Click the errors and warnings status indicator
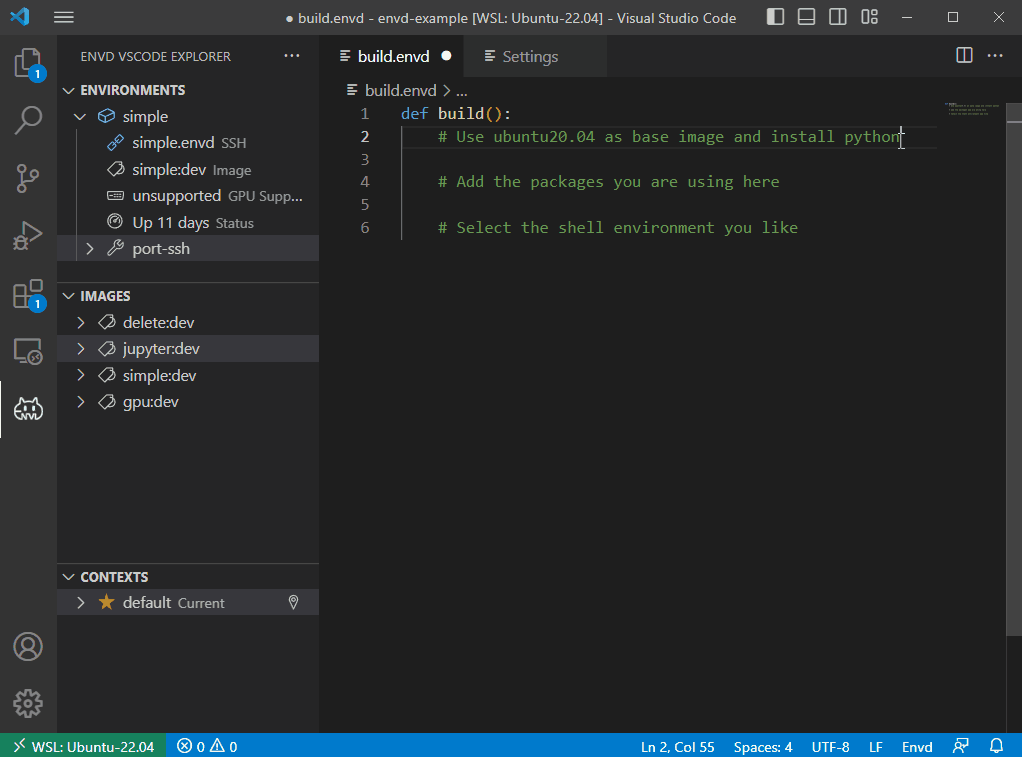This screenshot has height=757, width=1022. tap(207, 746)
